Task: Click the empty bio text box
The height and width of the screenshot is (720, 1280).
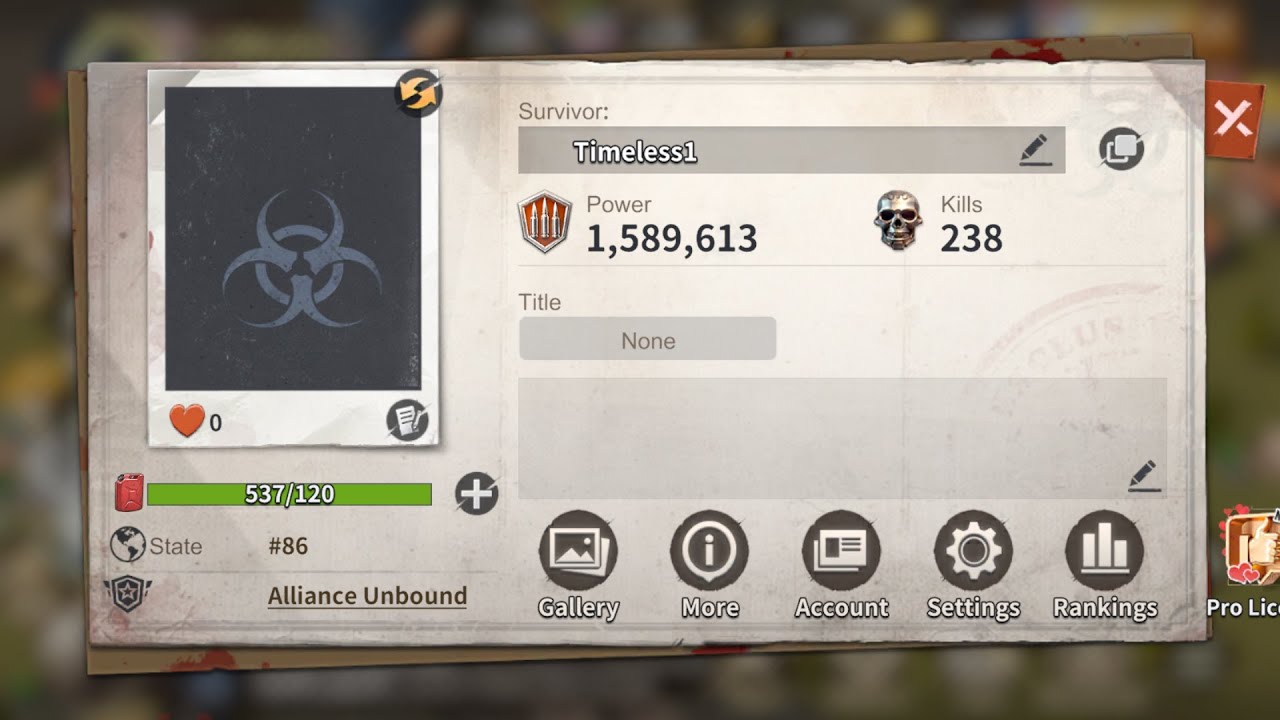Action: 842,438
